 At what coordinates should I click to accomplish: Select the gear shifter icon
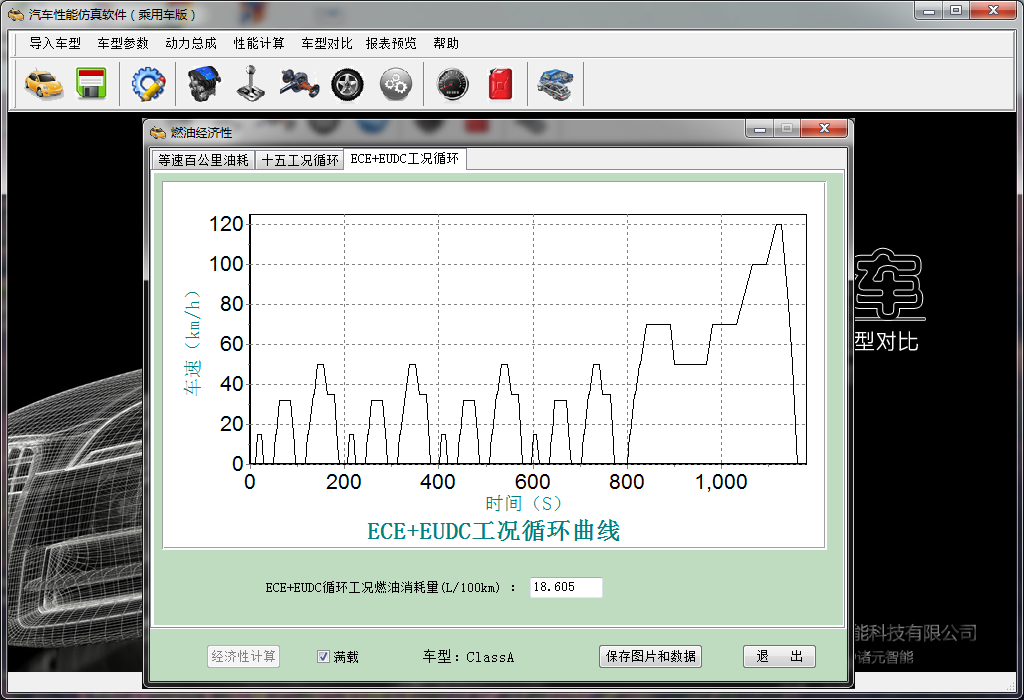(251, 84)
